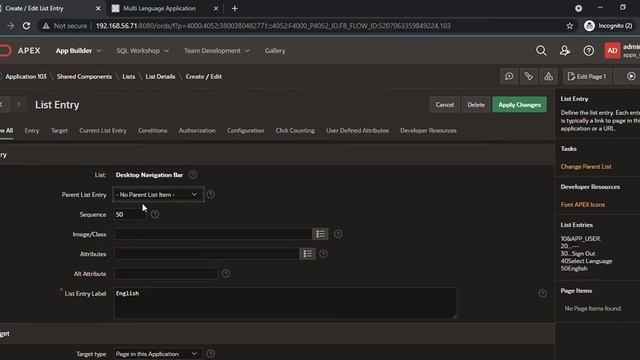Image resolution: width=640 pixels, height=360 pixels.
Task: Open the Target type dropdown
Action: tap(158, 354)
